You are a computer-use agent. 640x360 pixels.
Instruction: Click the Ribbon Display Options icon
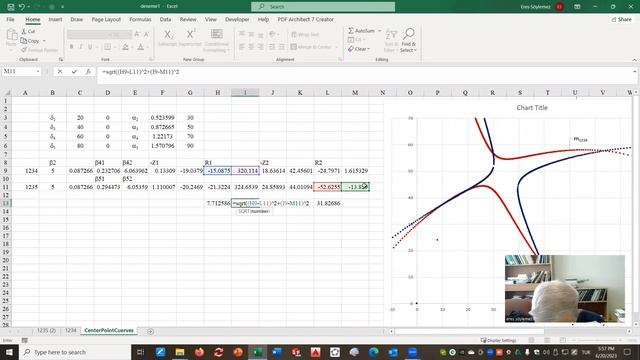click(x=577, y=7)
